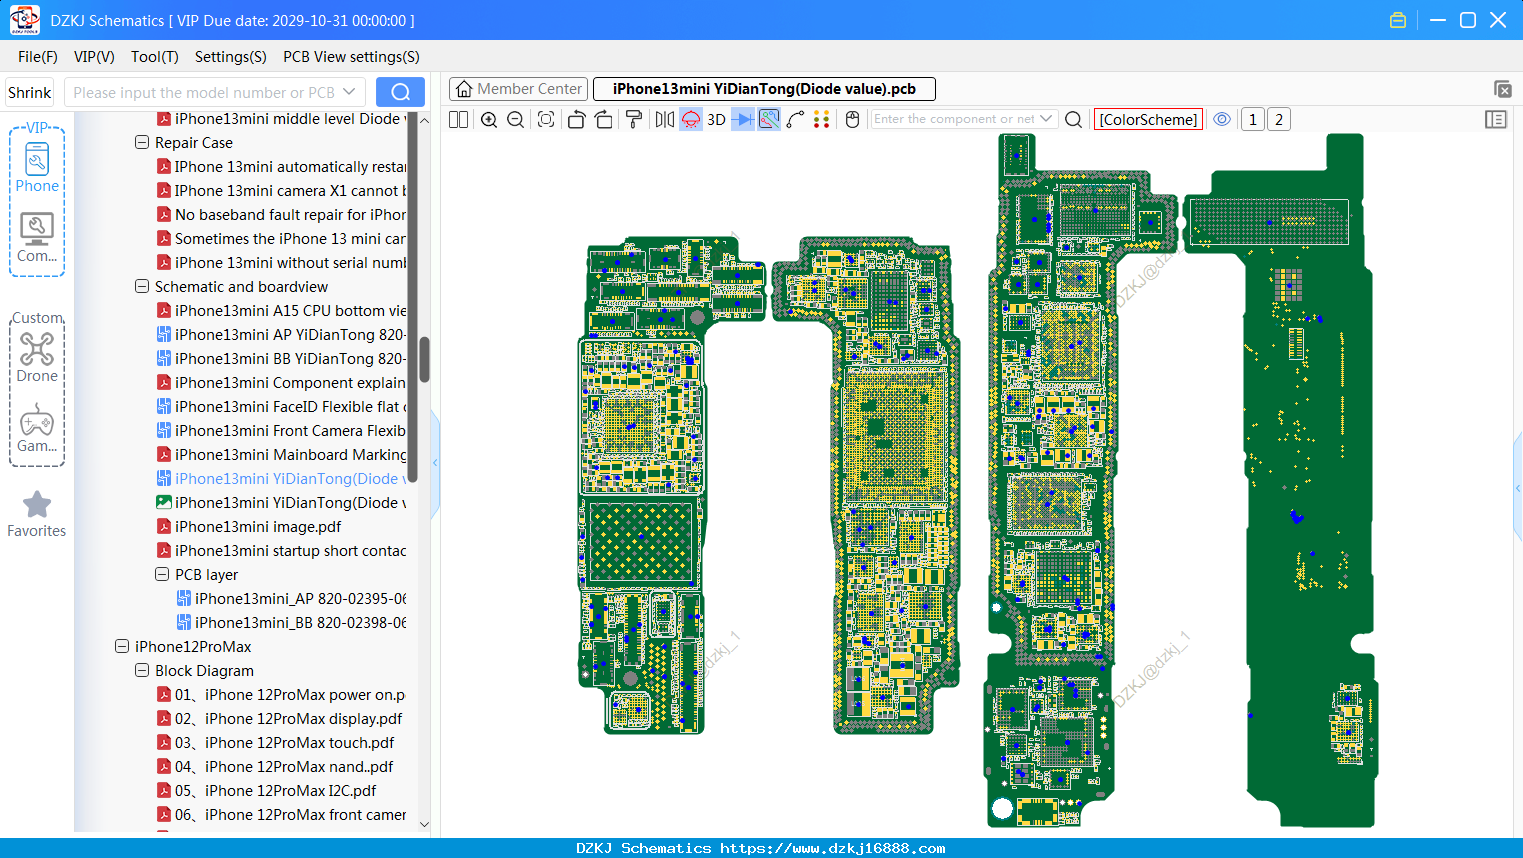Open the File(F) menu
Screen dimensions: 1523x858
coord(38,57)
